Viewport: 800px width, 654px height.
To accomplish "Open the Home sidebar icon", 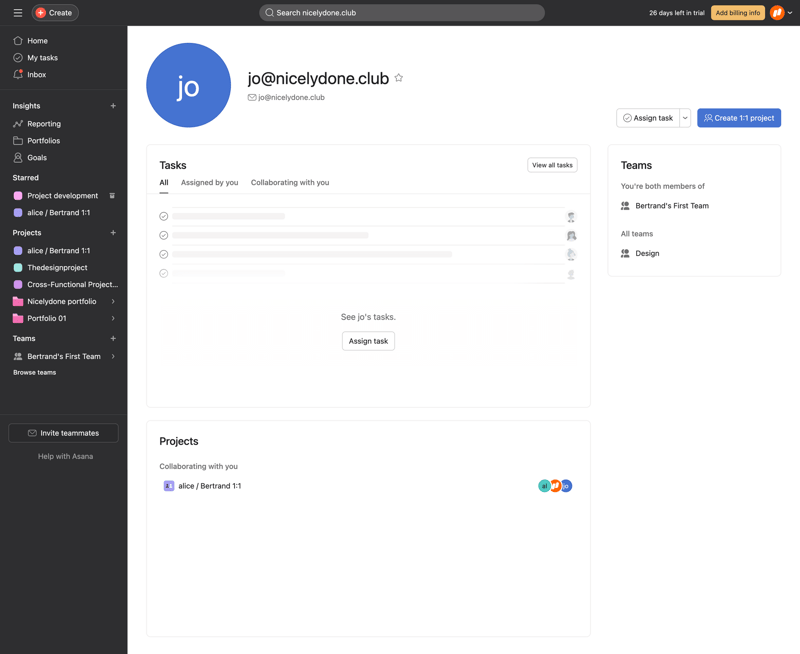I will coord(18,40).
